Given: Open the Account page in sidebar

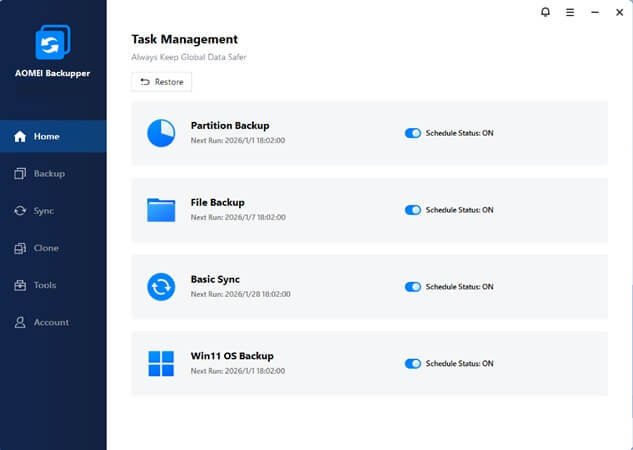Looking at the screenshot, I should click(x=50, y=322).
